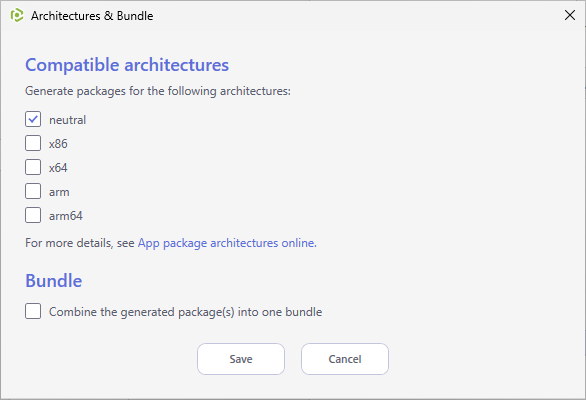This screenshot has height=400, width=586.
Task: Check the combine packages into bundle box
Action: tap(33, 311)
